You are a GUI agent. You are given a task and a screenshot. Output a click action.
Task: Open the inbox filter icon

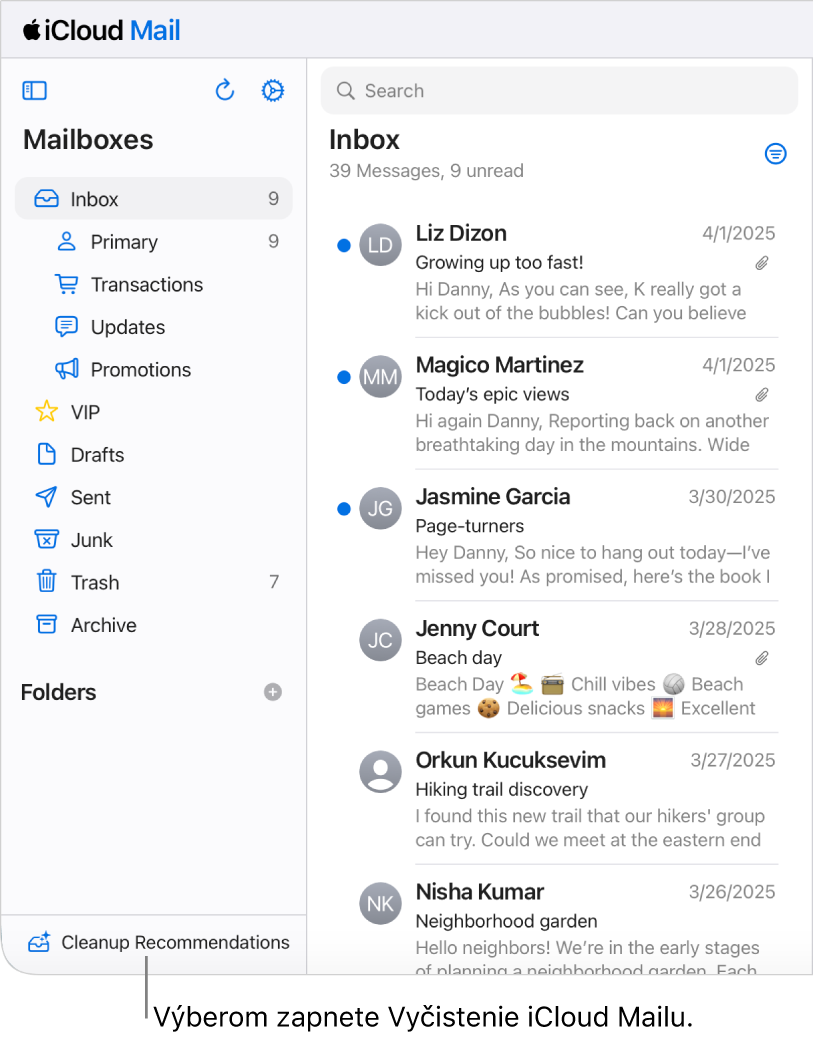coord(776,154)
